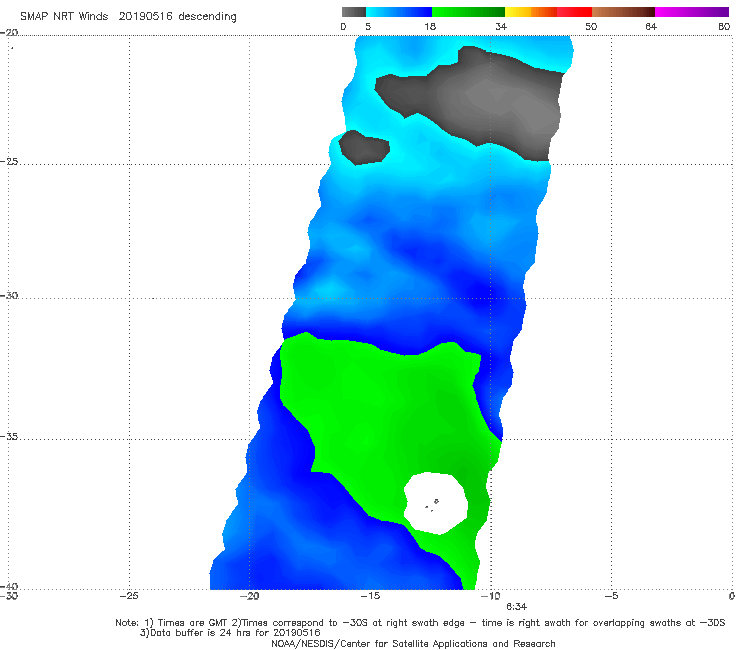Click the '50' label under the color bar
This screenshot has height=650, width=740.
591,26
